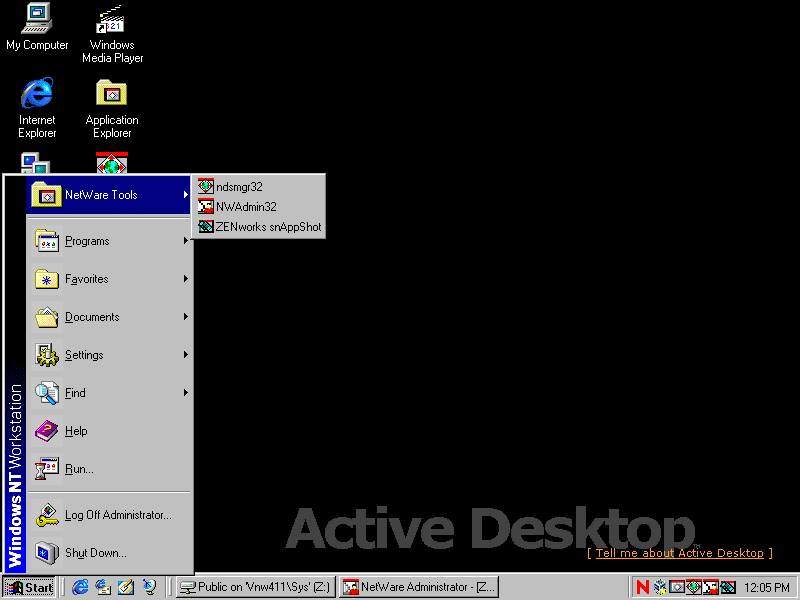
Task: Expand the Find submenu
Action: [109, 393]
